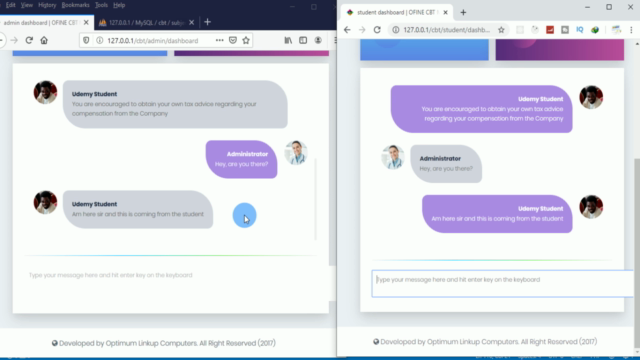Toggle Firefox sidebar view icon
This screenshot has width=640, height=360.
pyautogui.click(x=303, y=40)
